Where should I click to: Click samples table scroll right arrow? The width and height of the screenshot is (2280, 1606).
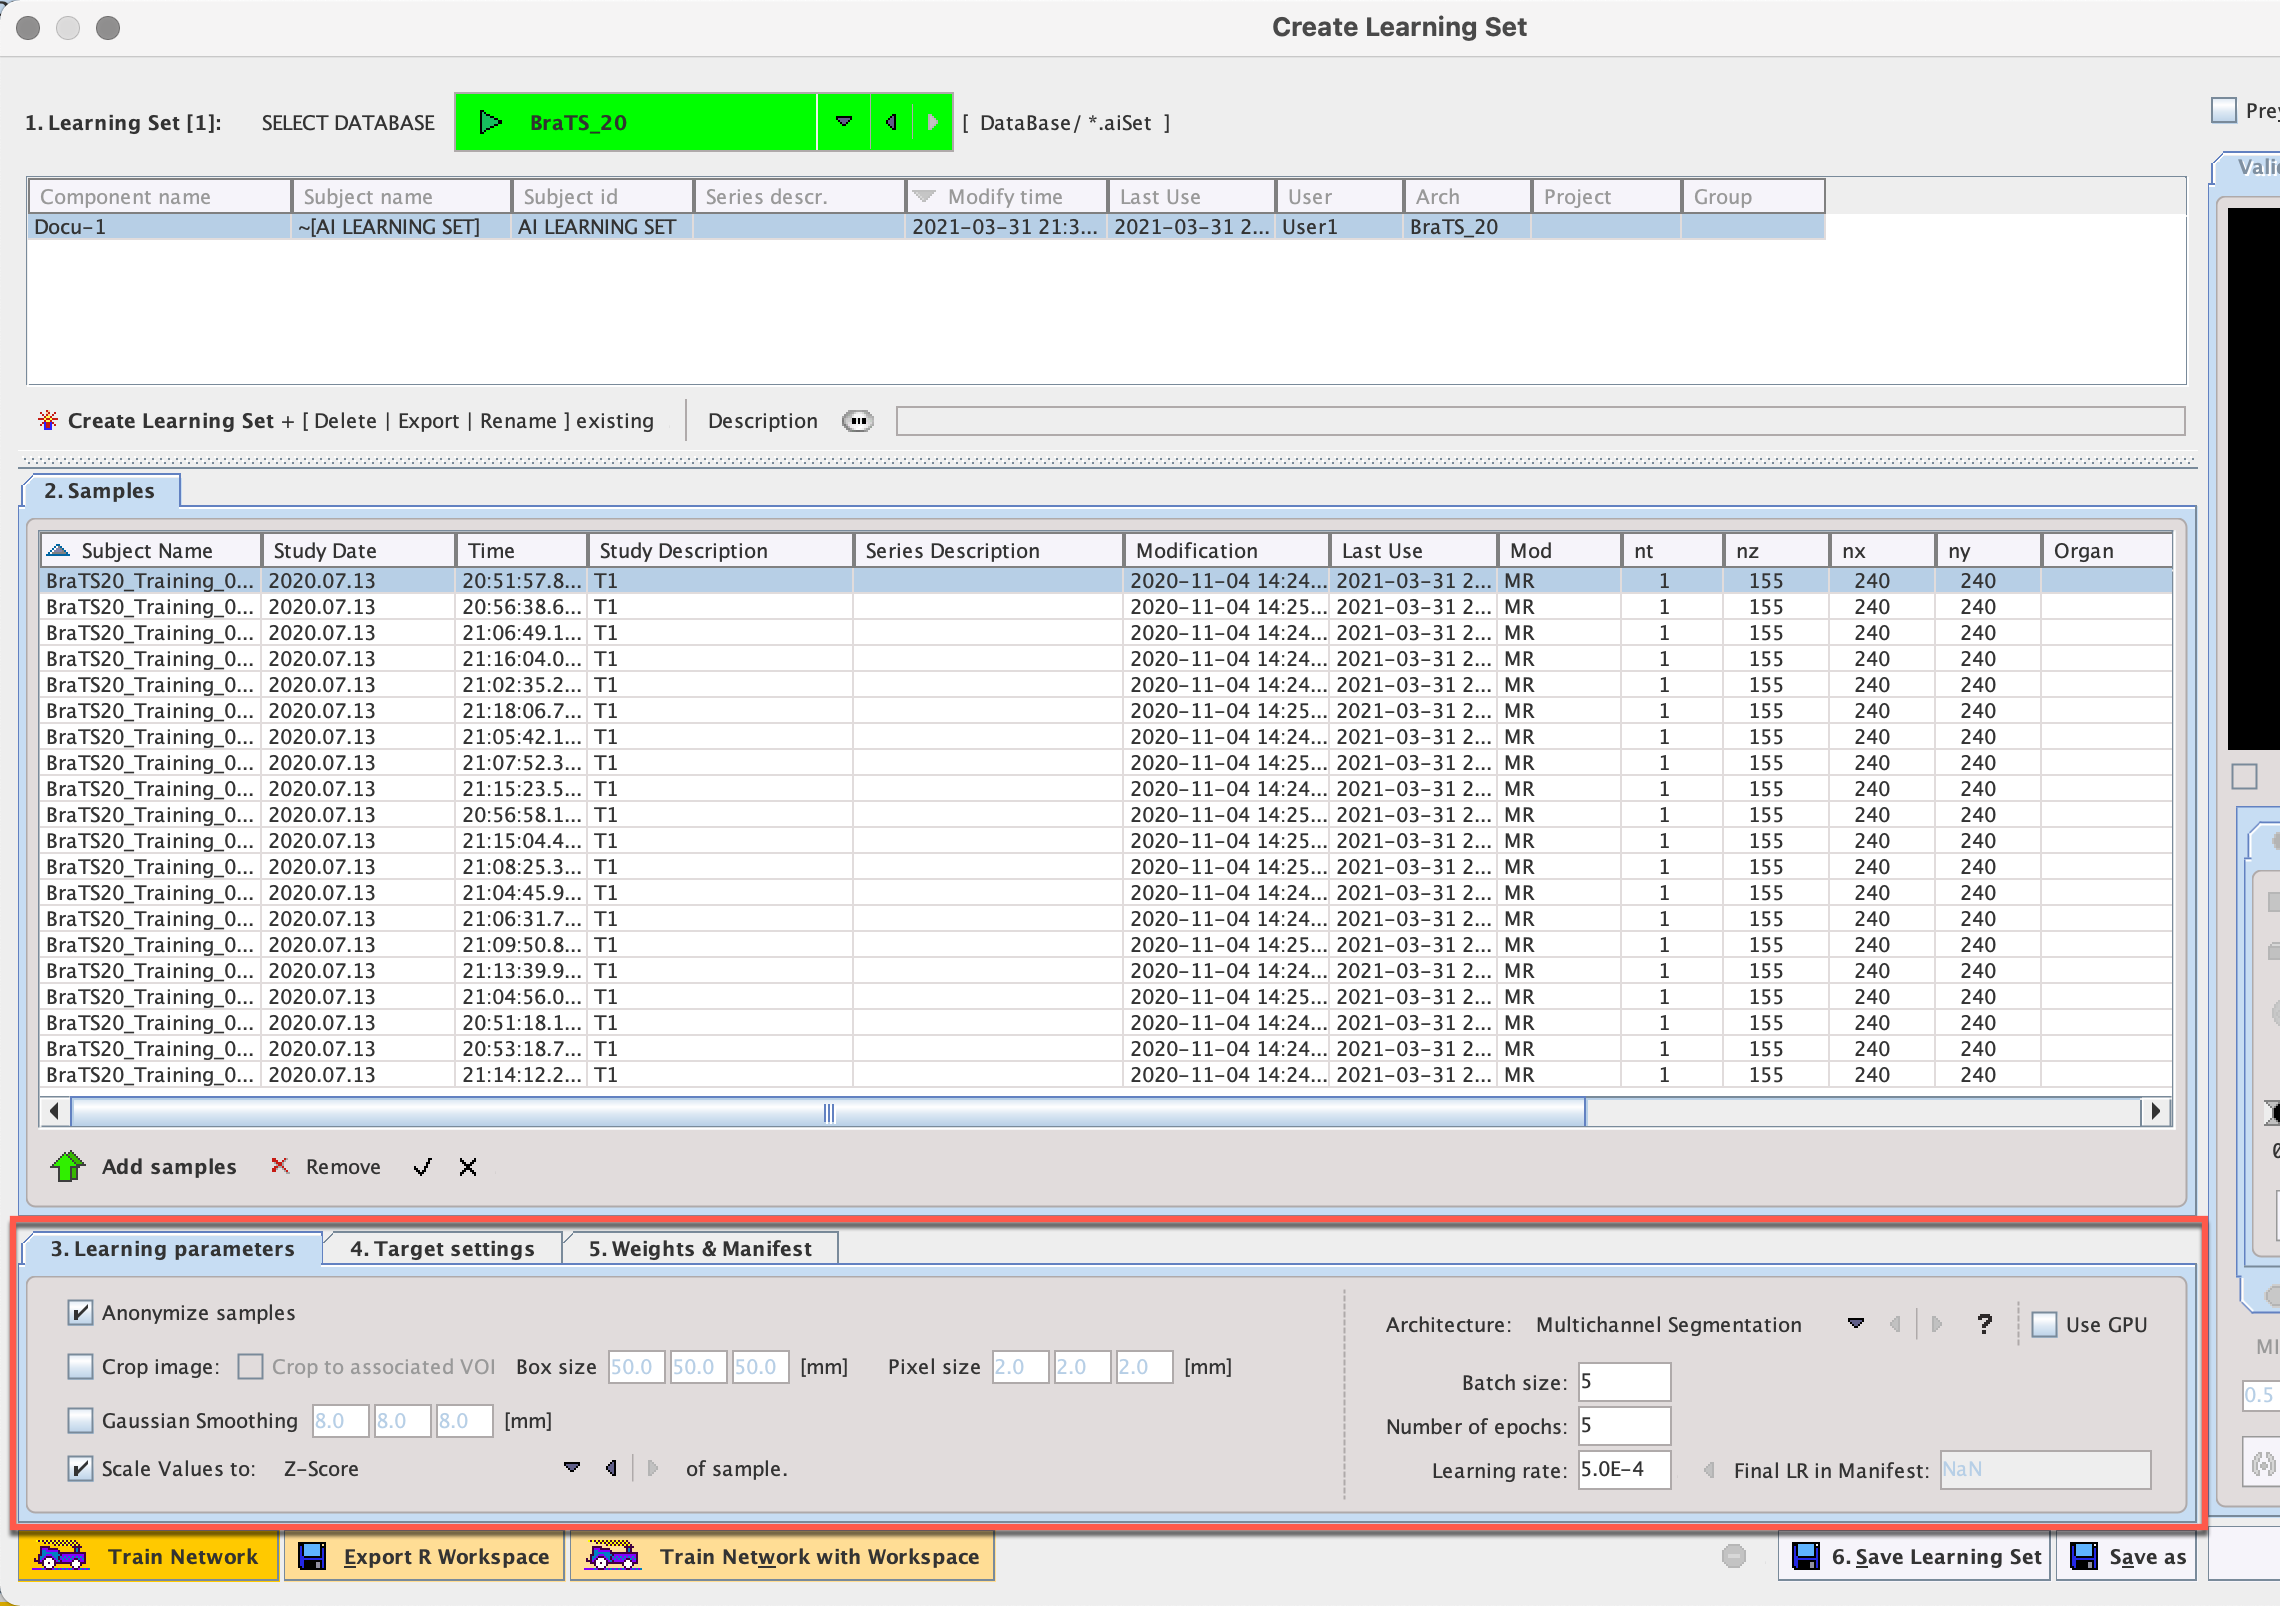point(2156,1112)
